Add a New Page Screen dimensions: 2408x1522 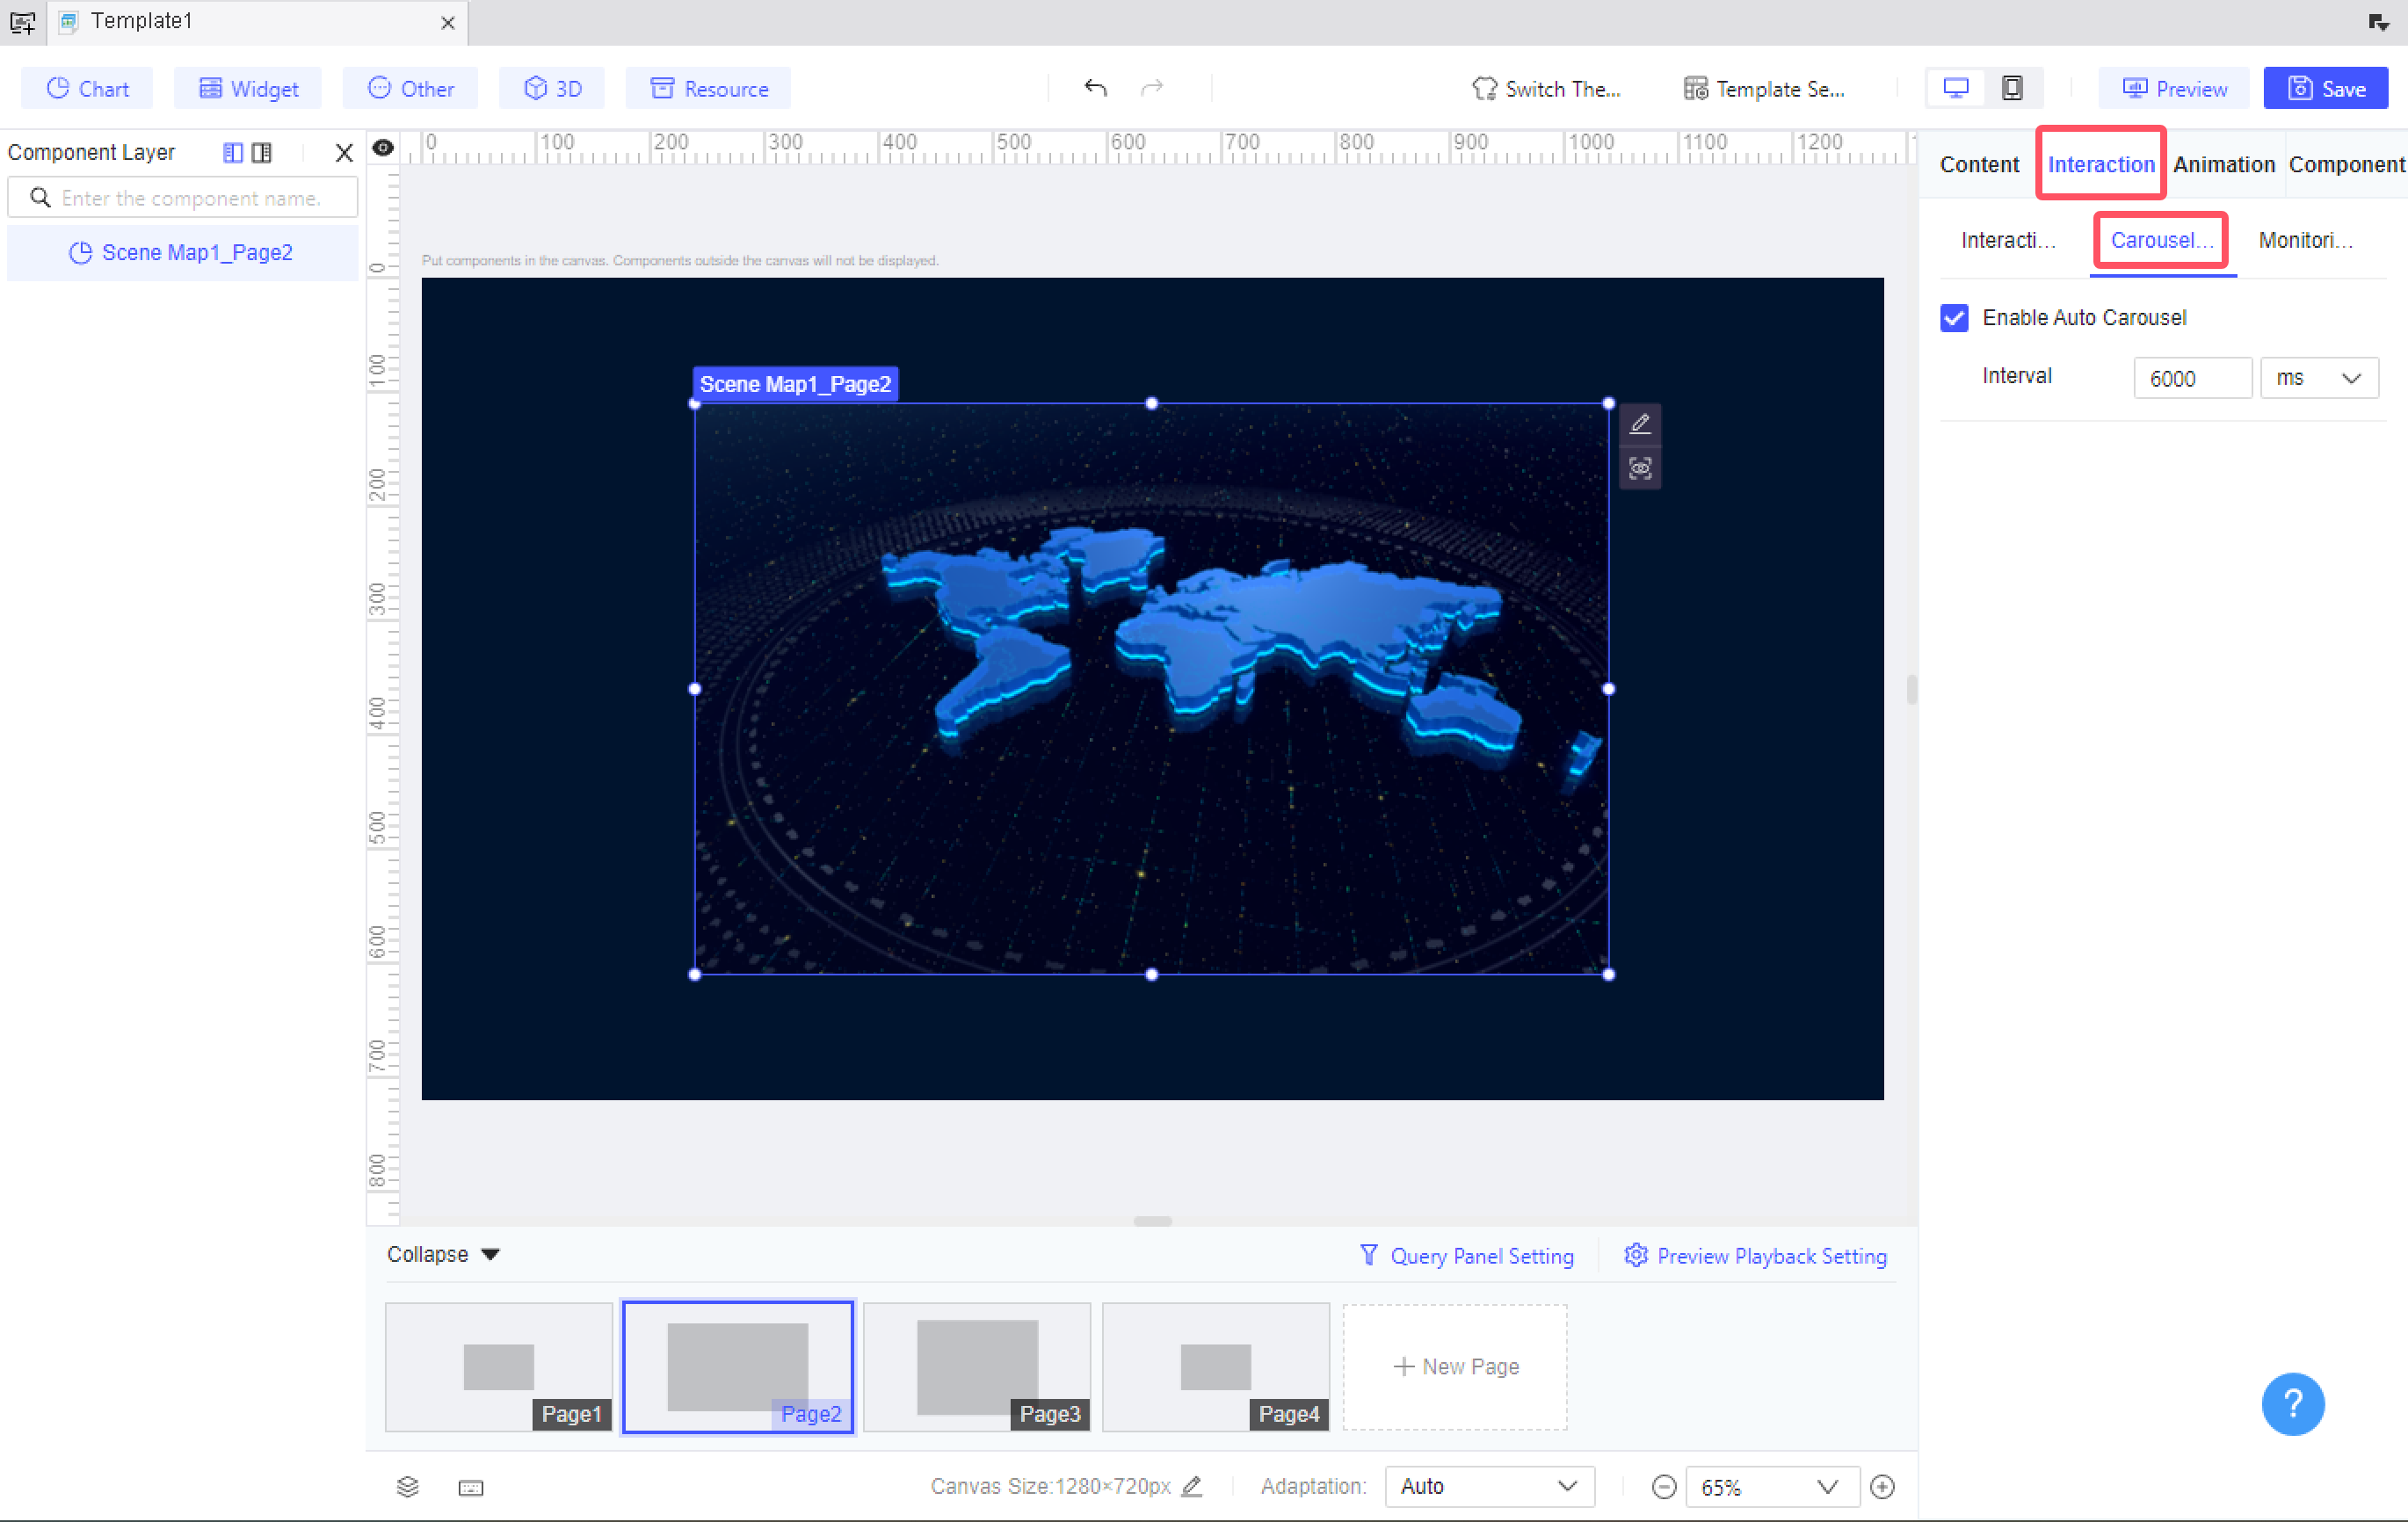click(x=1455, y=1366)
